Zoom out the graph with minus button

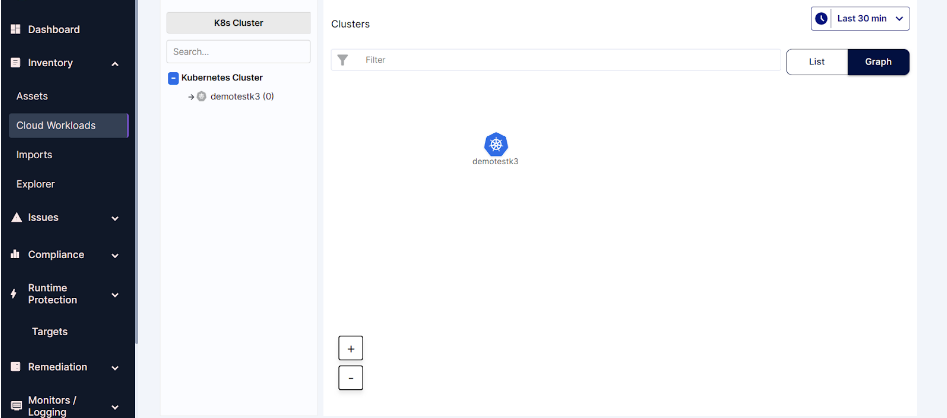[350, 378]
